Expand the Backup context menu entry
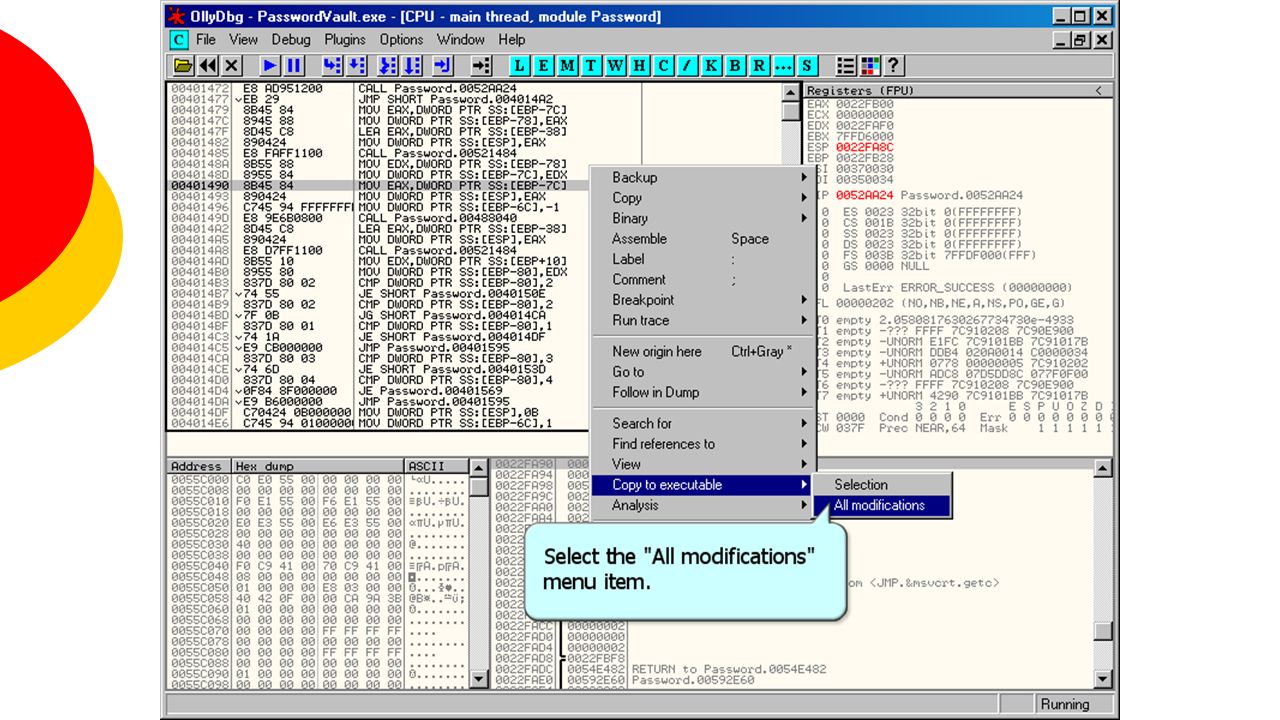The image size is (1280, 720). click(x=703, y=177)
